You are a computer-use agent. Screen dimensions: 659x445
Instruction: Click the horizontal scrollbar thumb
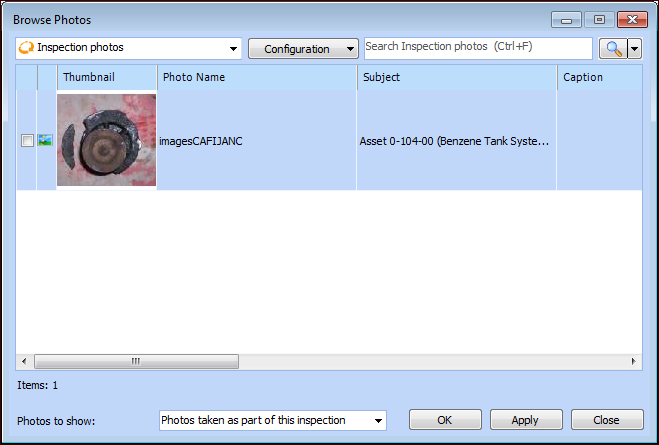(137, 361)
